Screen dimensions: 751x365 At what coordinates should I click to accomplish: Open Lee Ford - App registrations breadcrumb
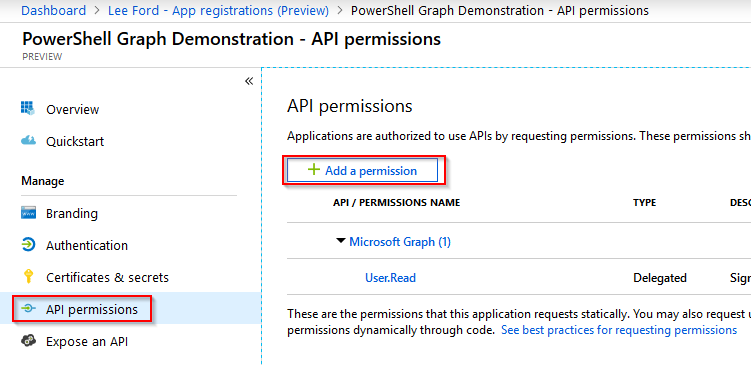tap(218, 11)
